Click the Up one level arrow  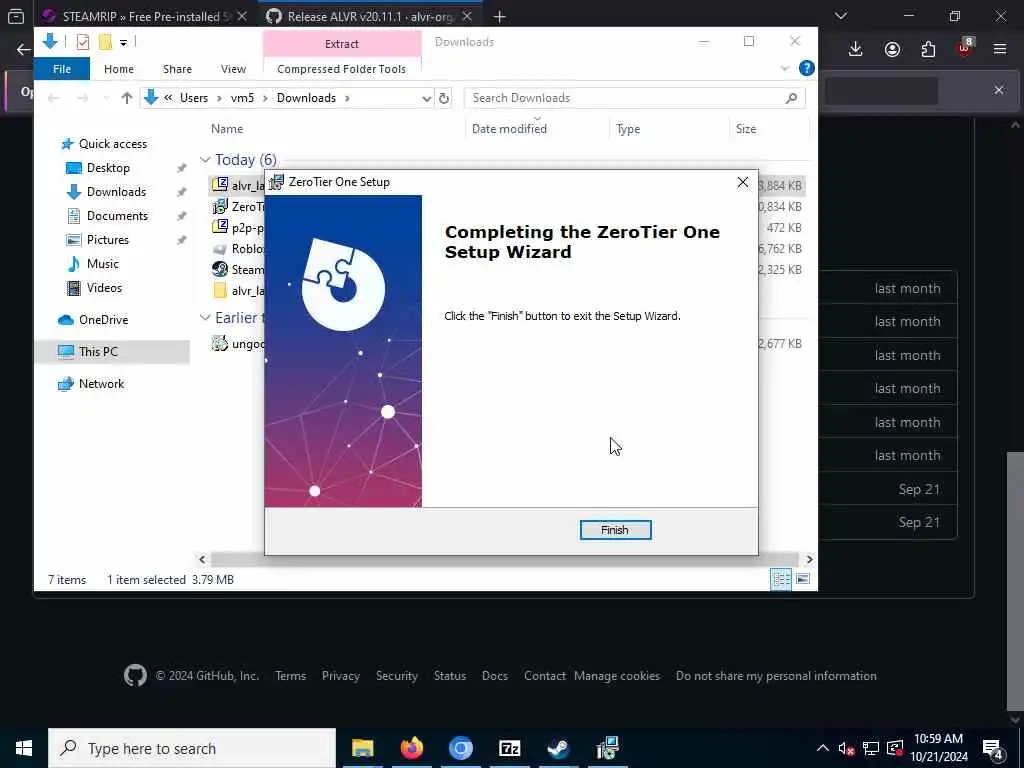(x=127, y=98)
